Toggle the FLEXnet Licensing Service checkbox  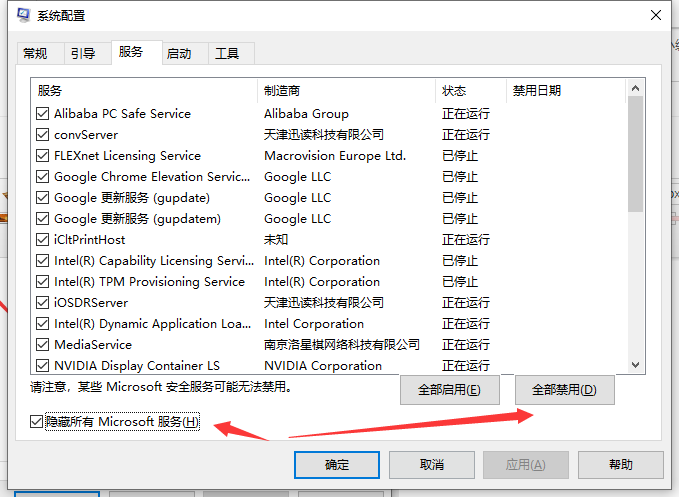(43, 156)
